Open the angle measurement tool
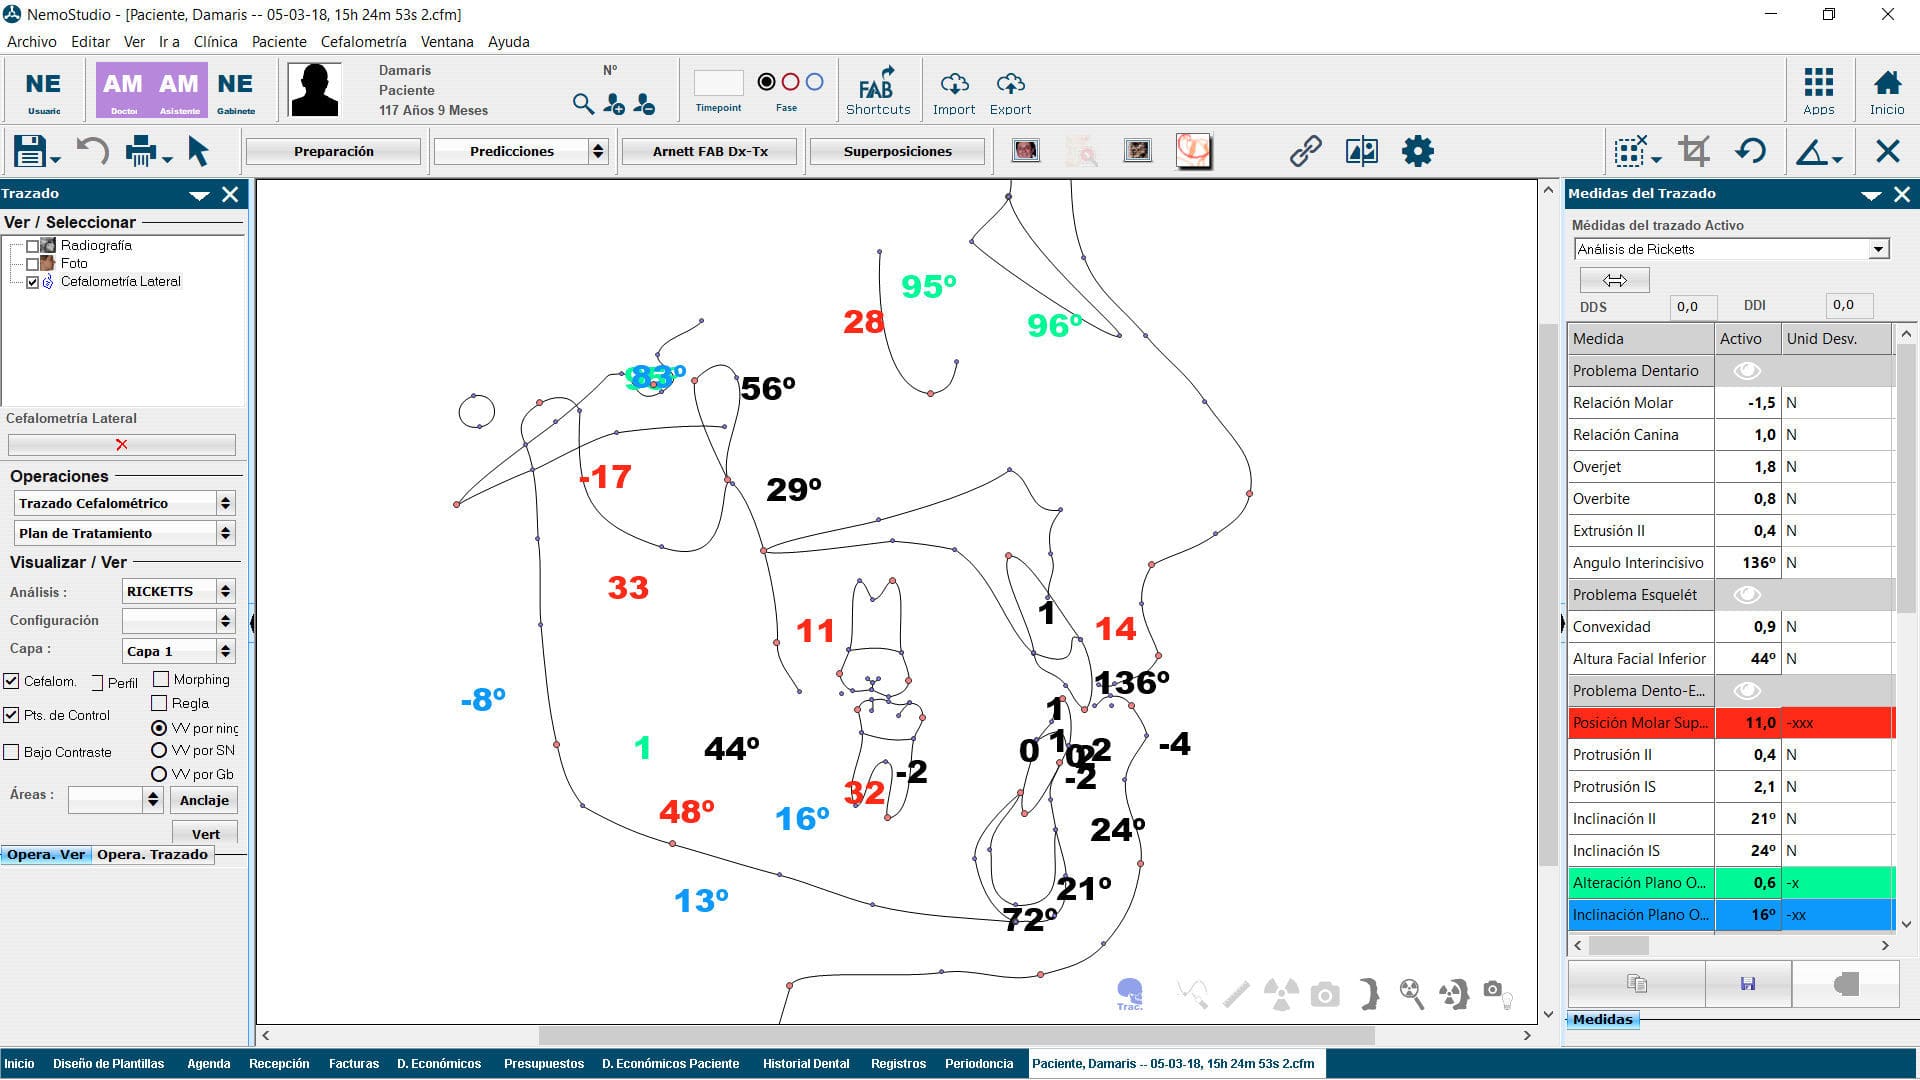The image size is (1920, 1080). pyautogui.click(x=1813, y=151)
